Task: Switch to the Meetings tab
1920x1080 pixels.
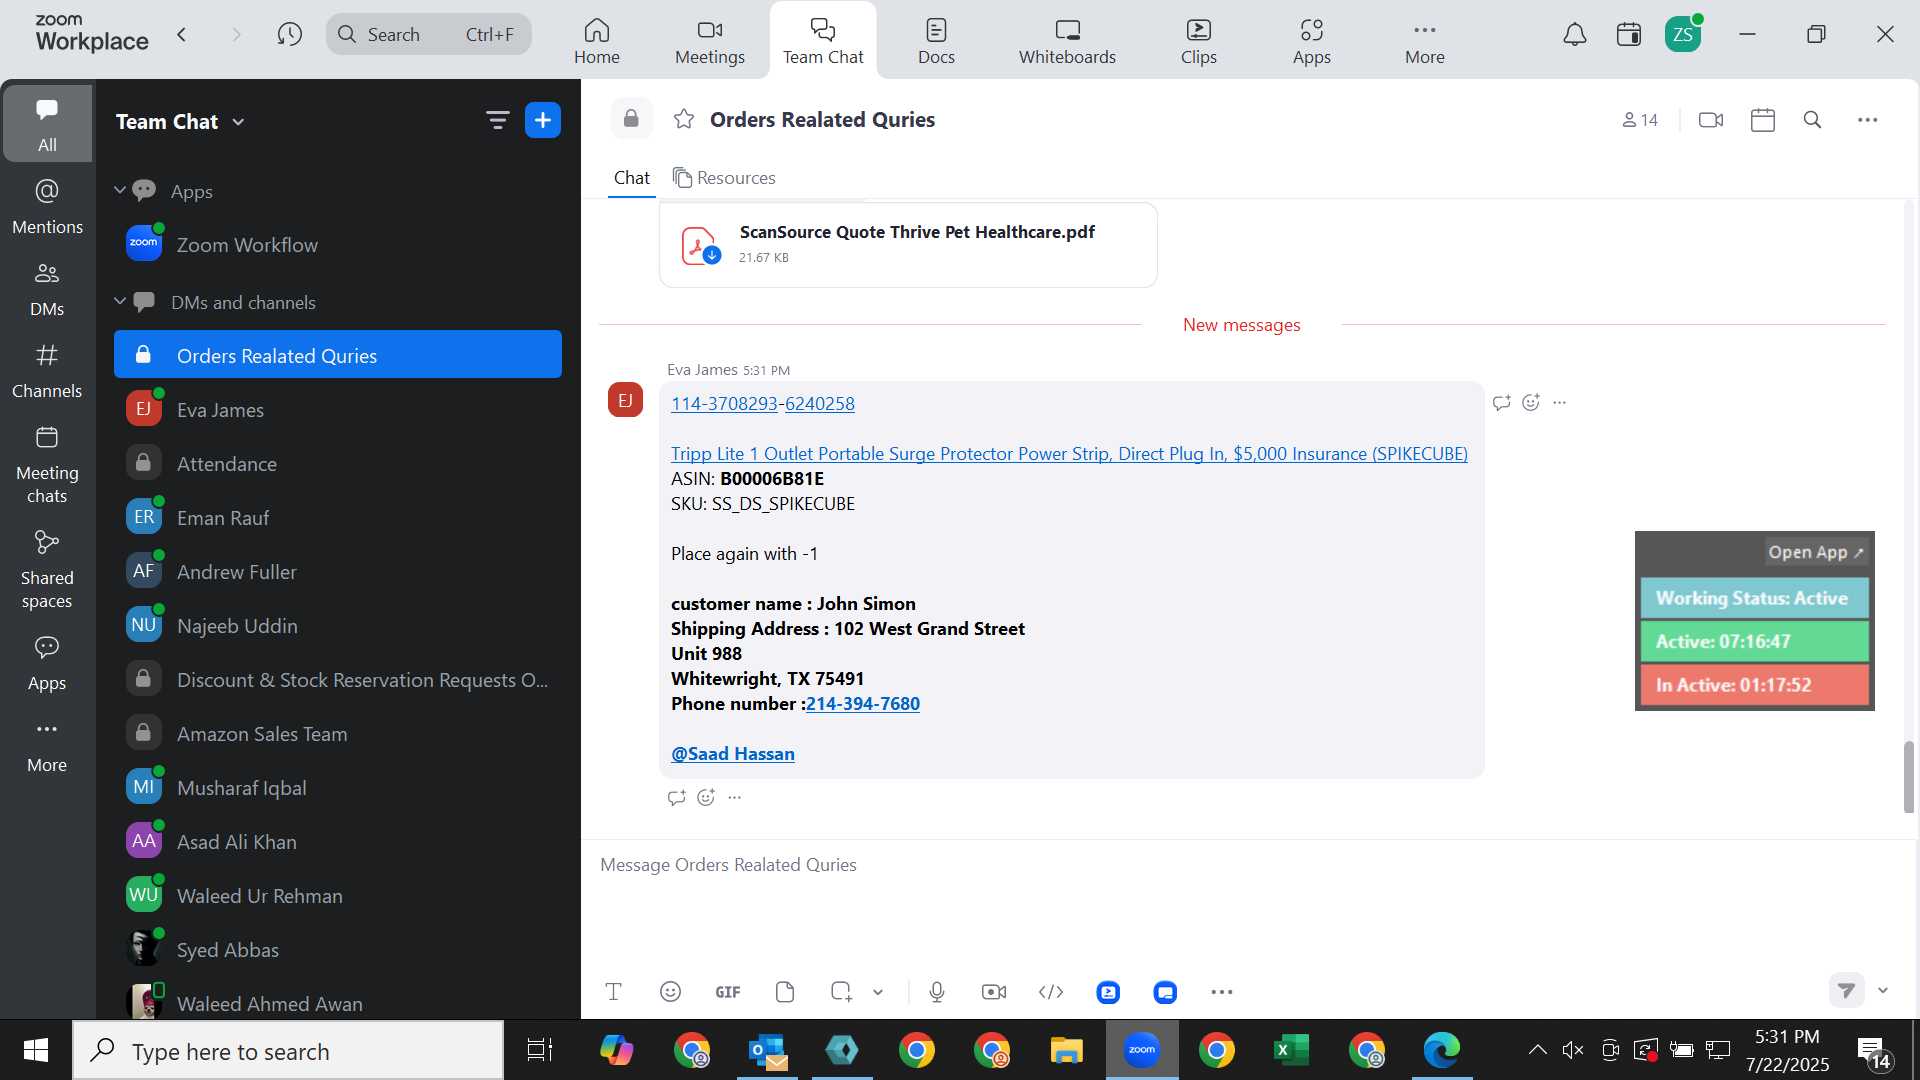Action: 710,41
